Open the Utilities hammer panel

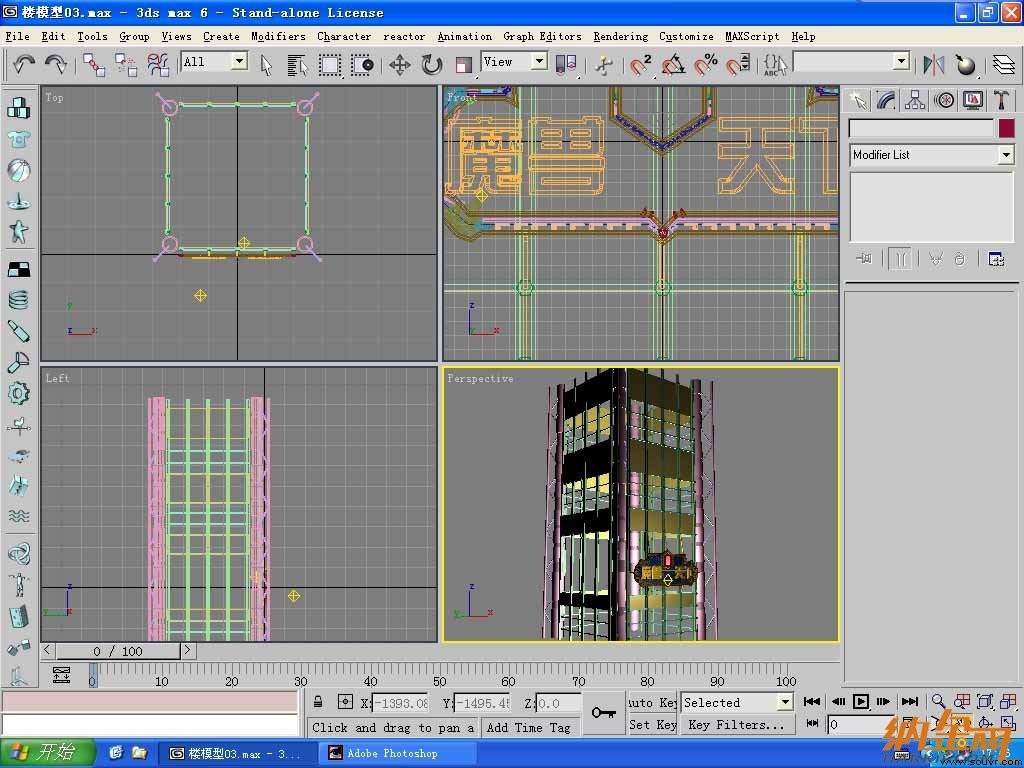[x=1001, y=100]
